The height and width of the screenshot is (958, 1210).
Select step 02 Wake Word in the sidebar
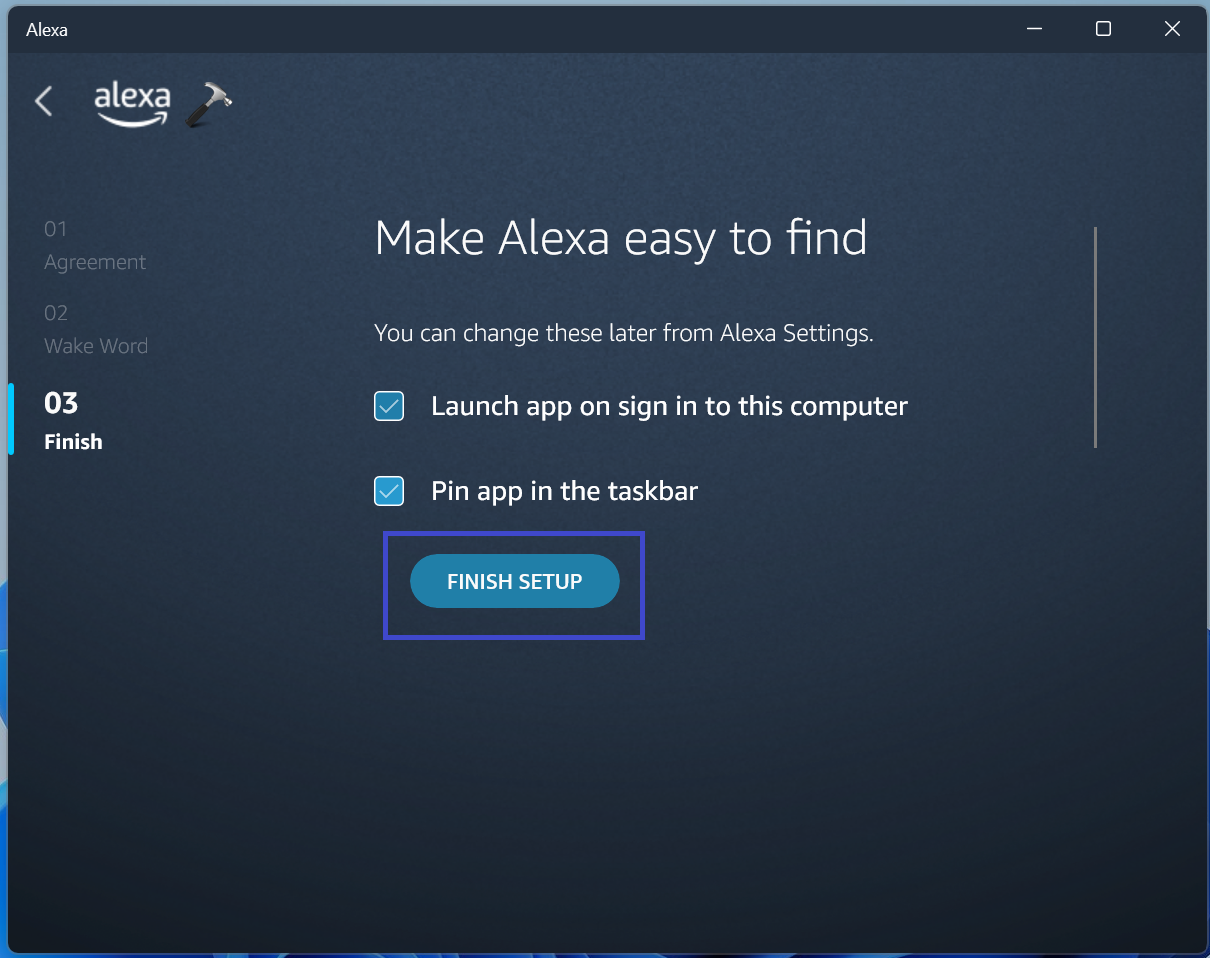96,329
